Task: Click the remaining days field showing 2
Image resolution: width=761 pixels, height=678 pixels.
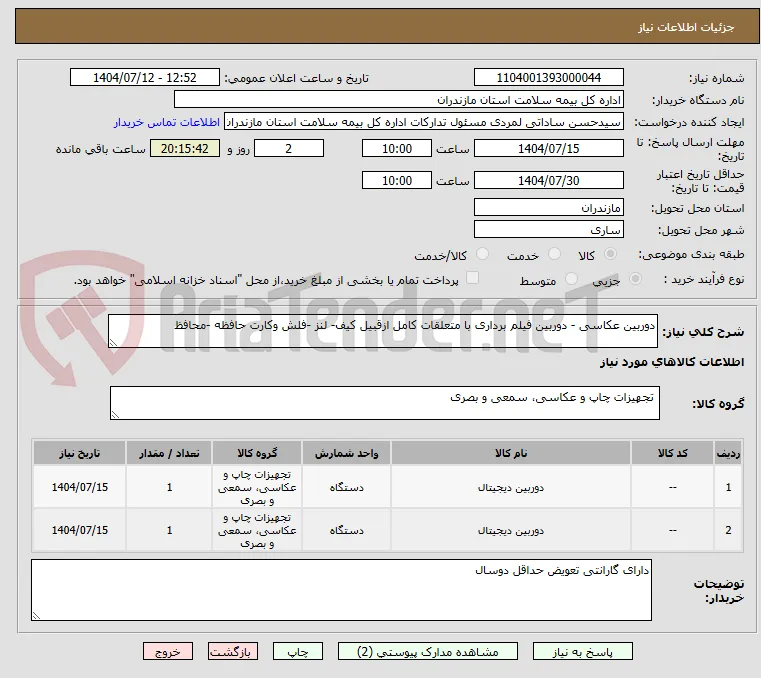Action: pos(289,148)
